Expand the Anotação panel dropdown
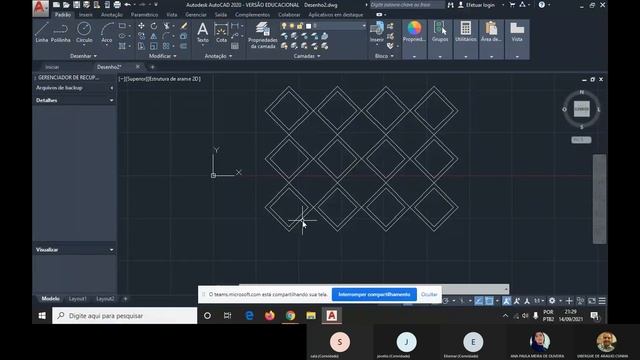The height and width of the screenshot is (360, 640). pos(218,56)
